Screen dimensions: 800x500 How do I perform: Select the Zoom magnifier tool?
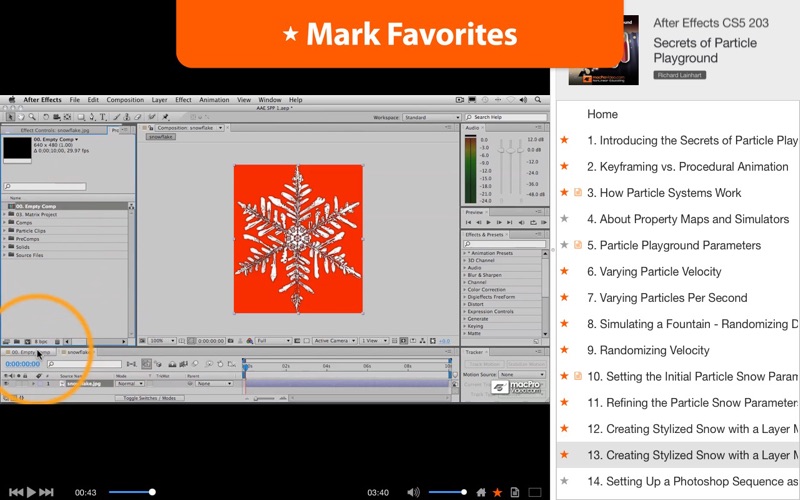(32, 117)
